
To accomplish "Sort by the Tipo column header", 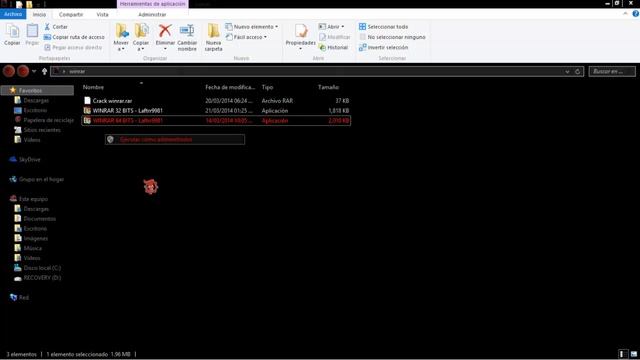I will (x=267, y=87).
